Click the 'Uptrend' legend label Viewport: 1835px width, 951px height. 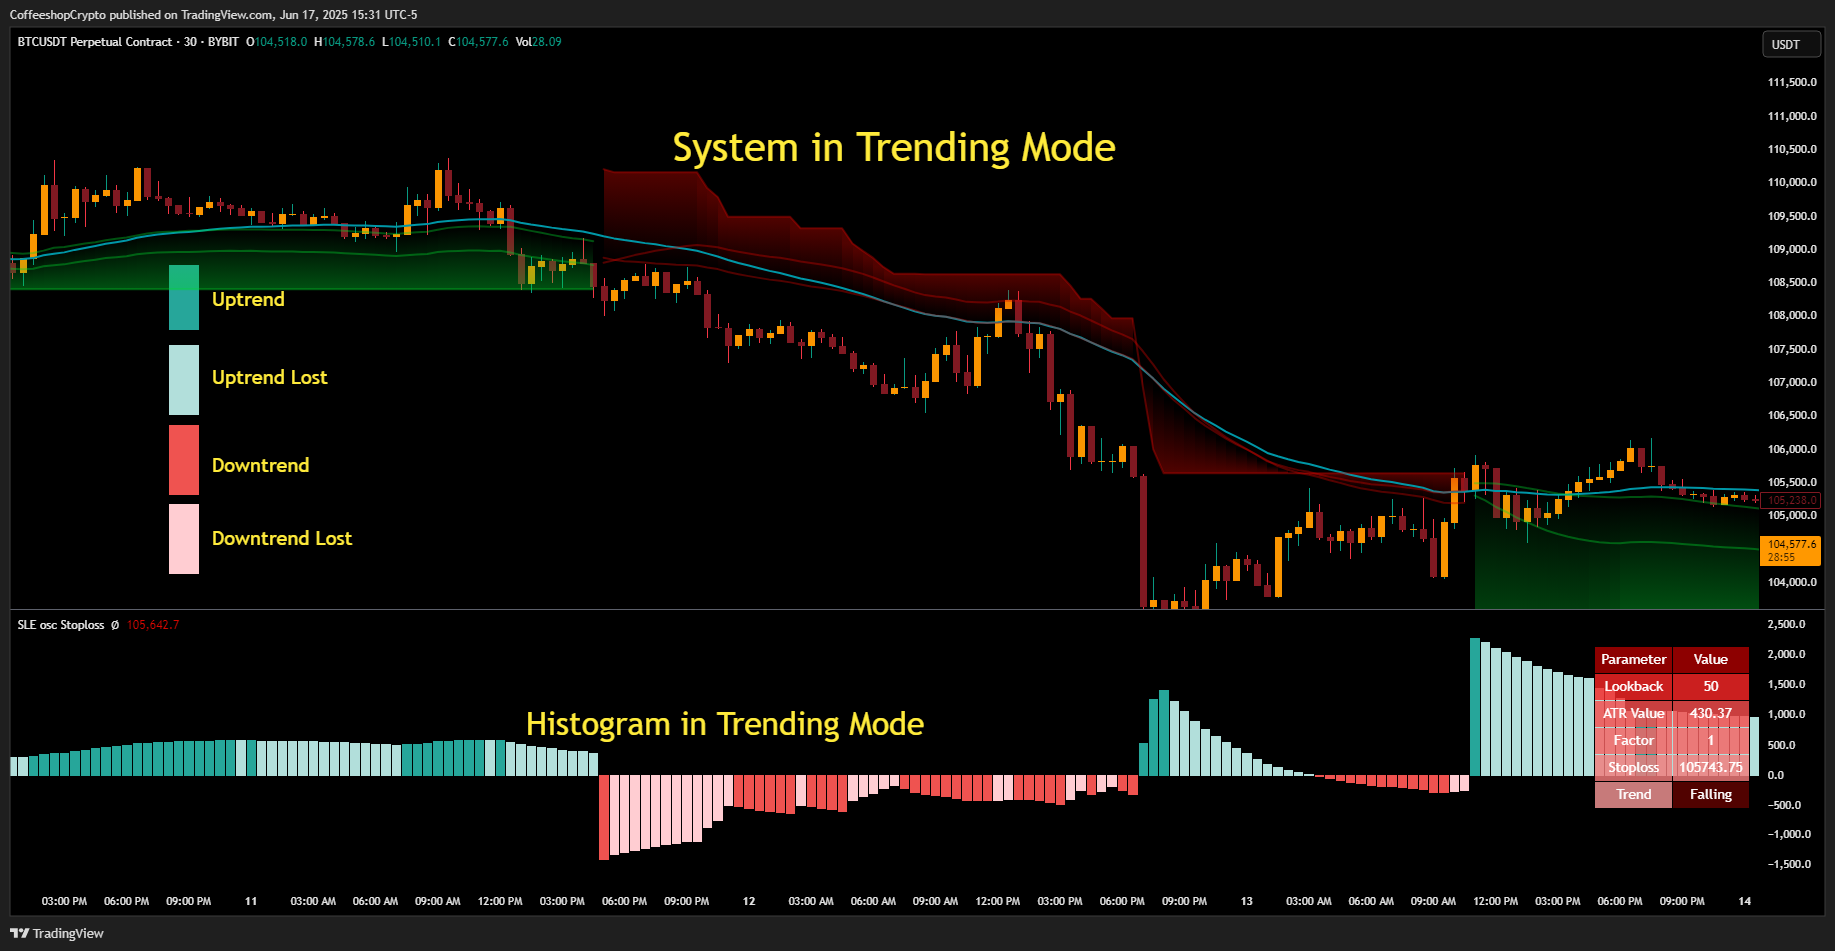[248, 299]
